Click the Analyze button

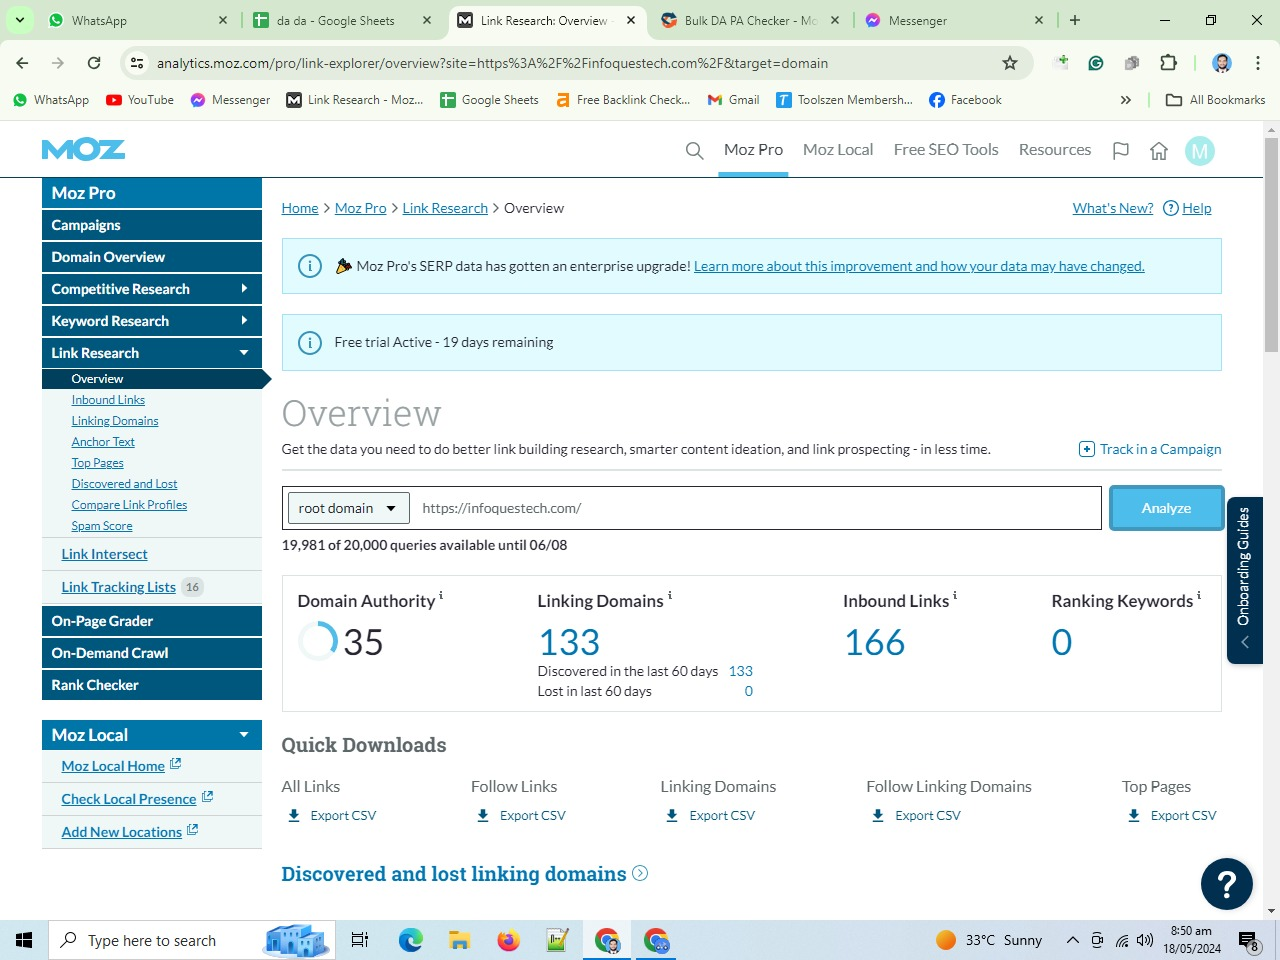pyautogui.click(x=1166, y=508)
